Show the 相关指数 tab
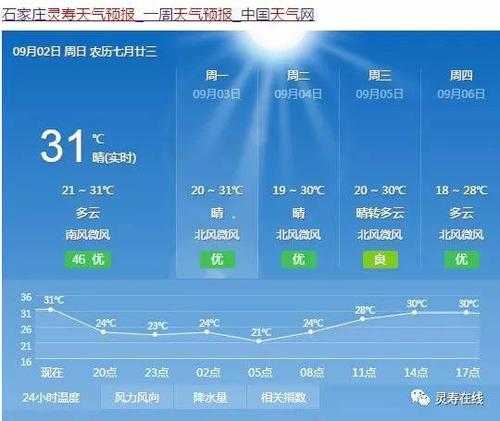The image size is (500, 421). 283,397
